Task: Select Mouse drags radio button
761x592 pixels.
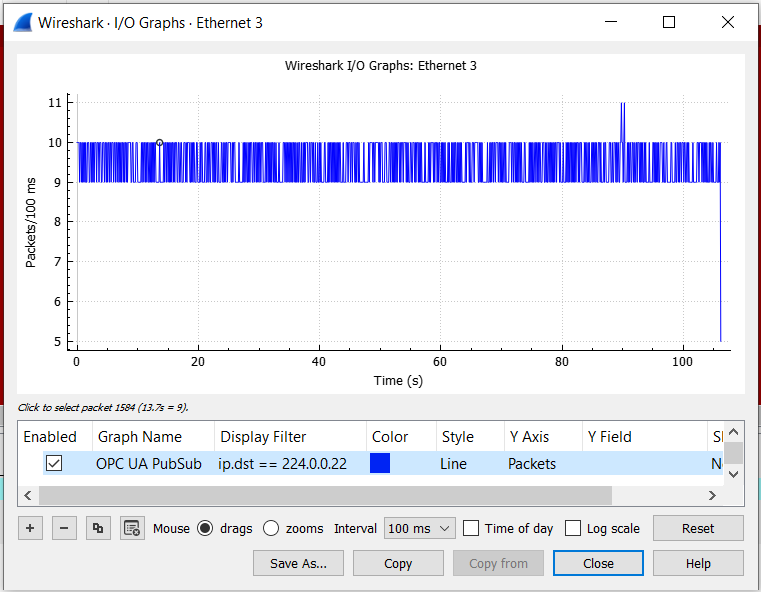Action: click(205, 528)
